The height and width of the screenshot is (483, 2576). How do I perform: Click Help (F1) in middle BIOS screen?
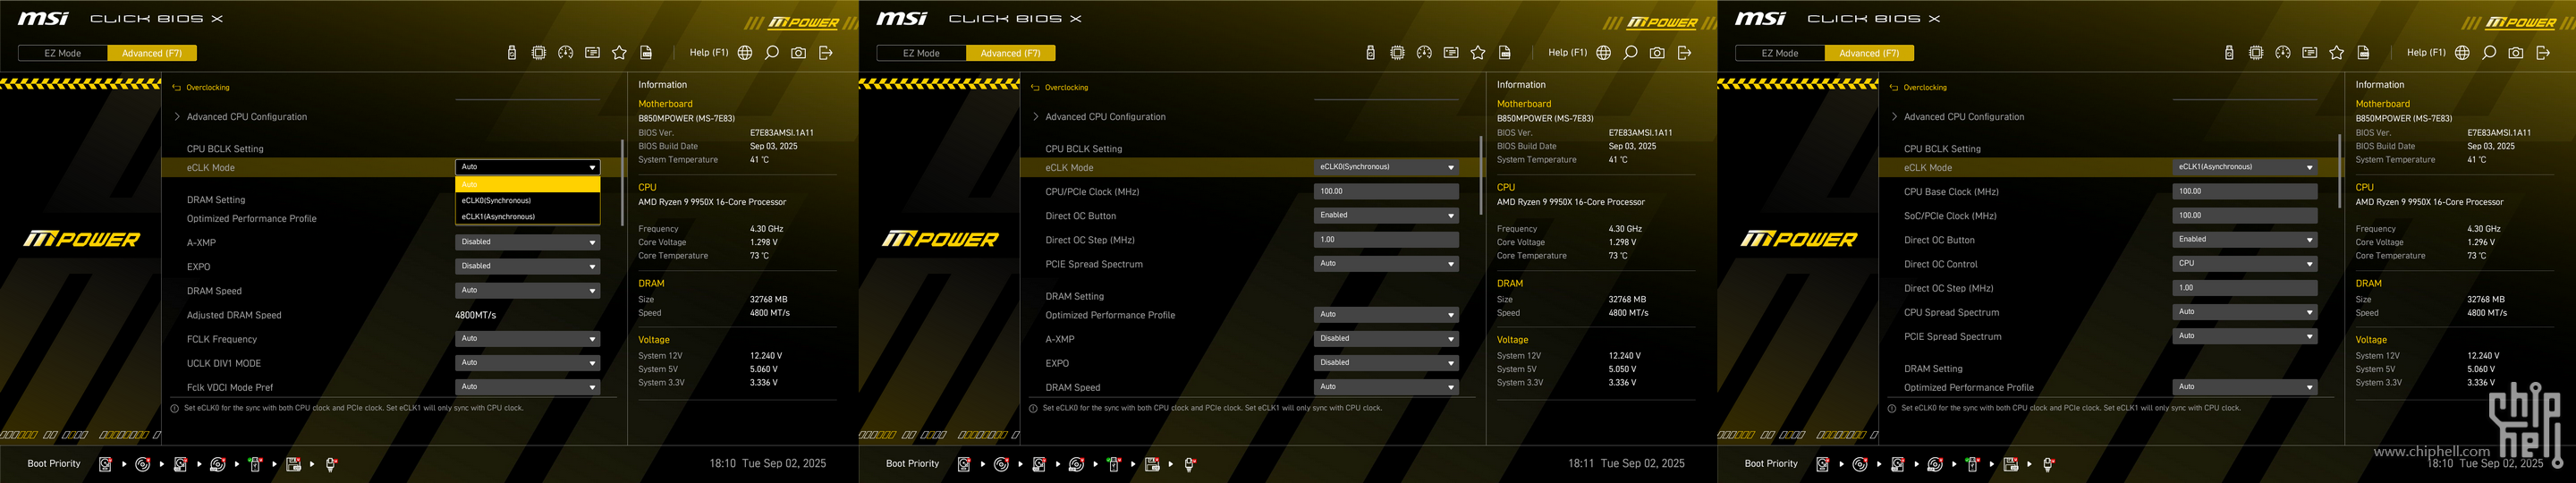[1567, 53]
